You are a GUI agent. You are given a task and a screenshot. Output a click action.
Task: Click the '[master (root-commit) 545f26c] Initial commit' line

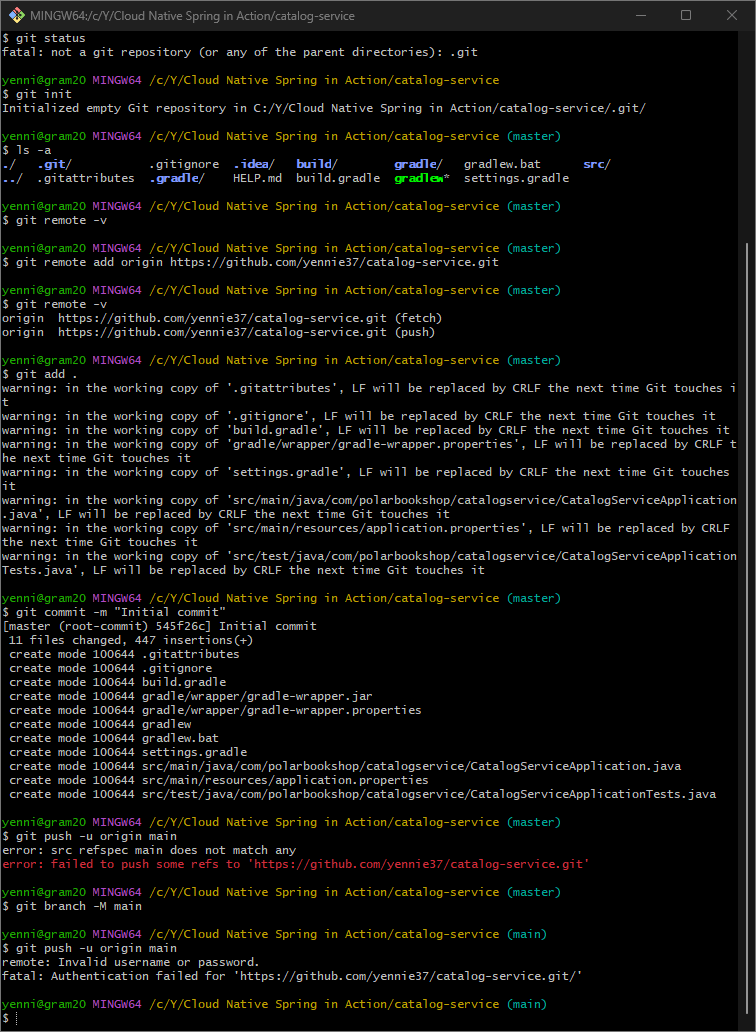(x=159, y=626)
